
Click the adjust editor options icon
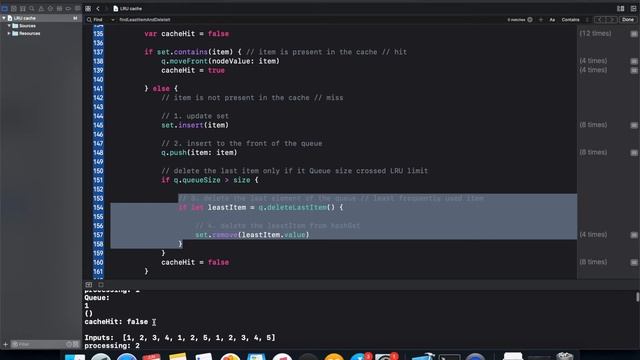click(620, 8)
